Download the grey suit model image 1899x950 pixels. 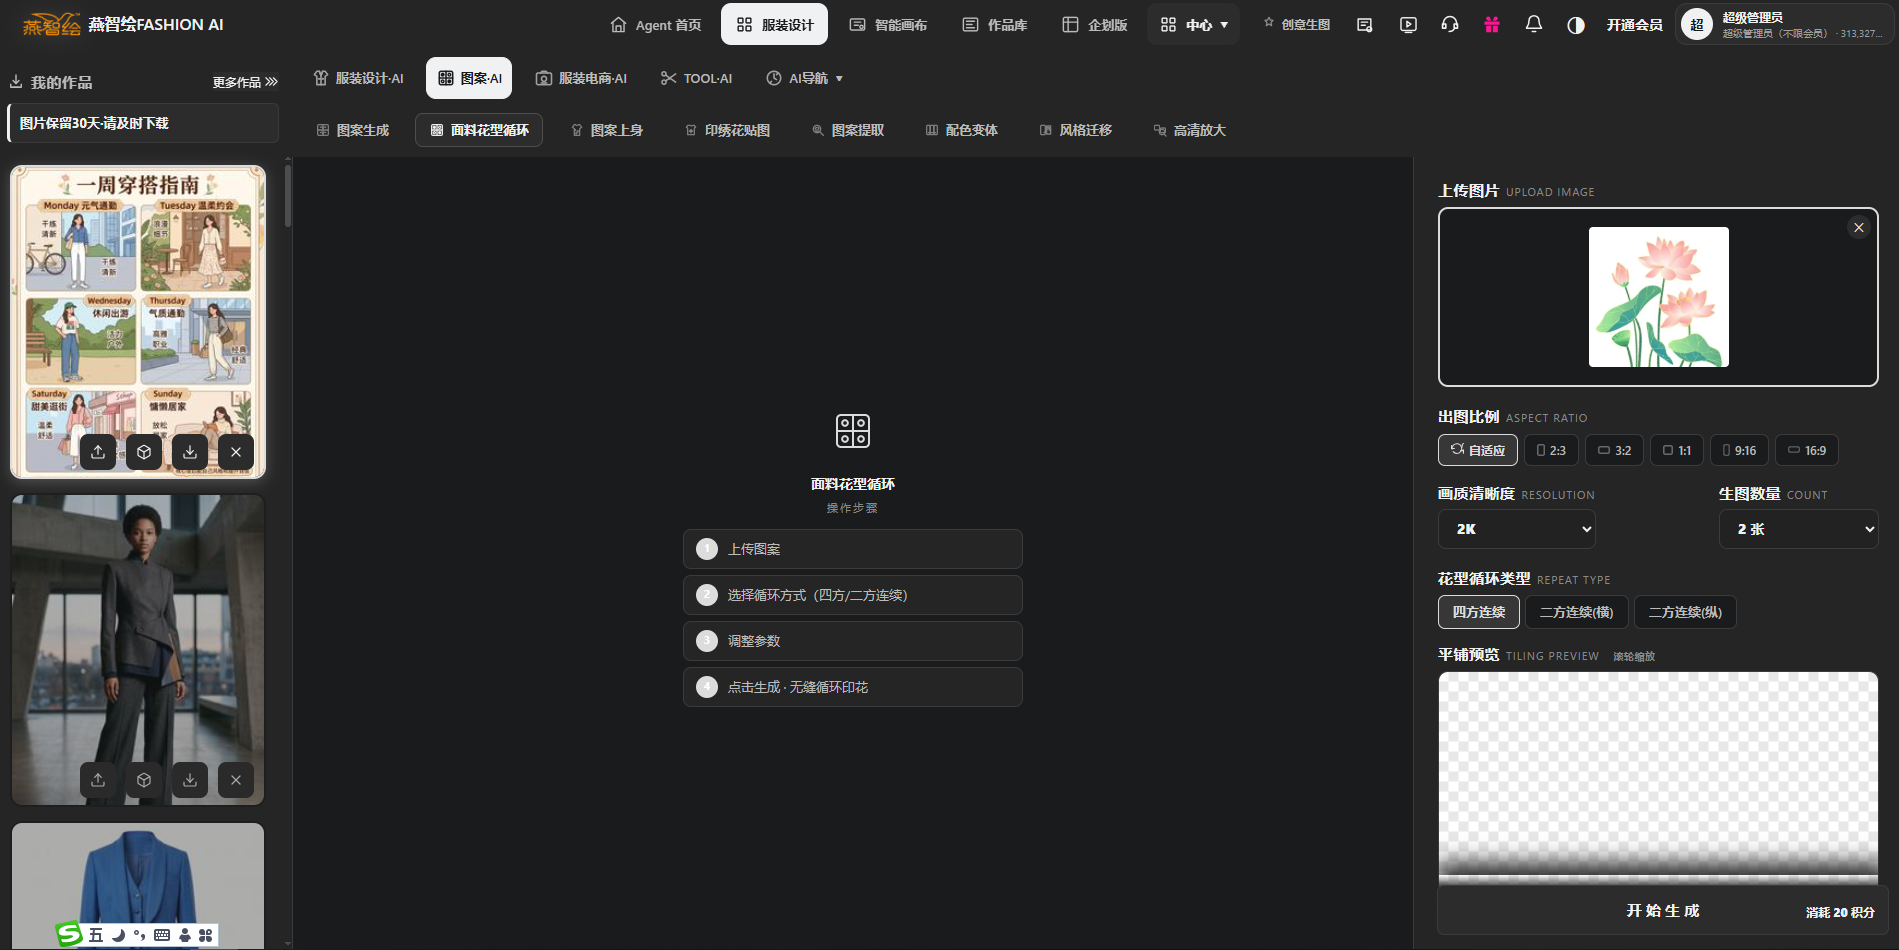click(x=190, y=780)
